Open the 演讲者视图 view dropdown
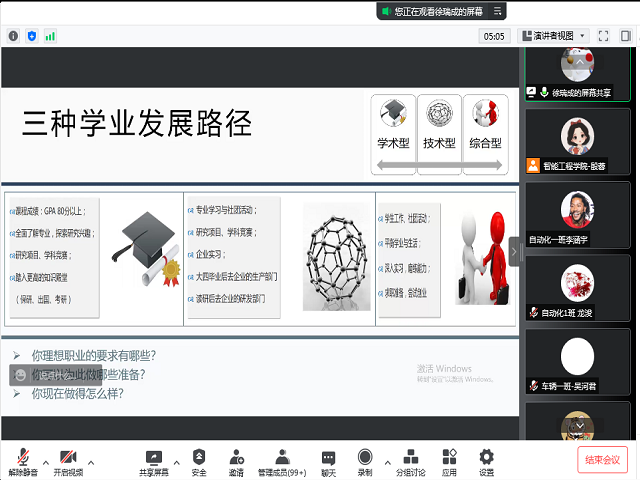The height and width of the screenshot is (480, 640). pos(554,35)
